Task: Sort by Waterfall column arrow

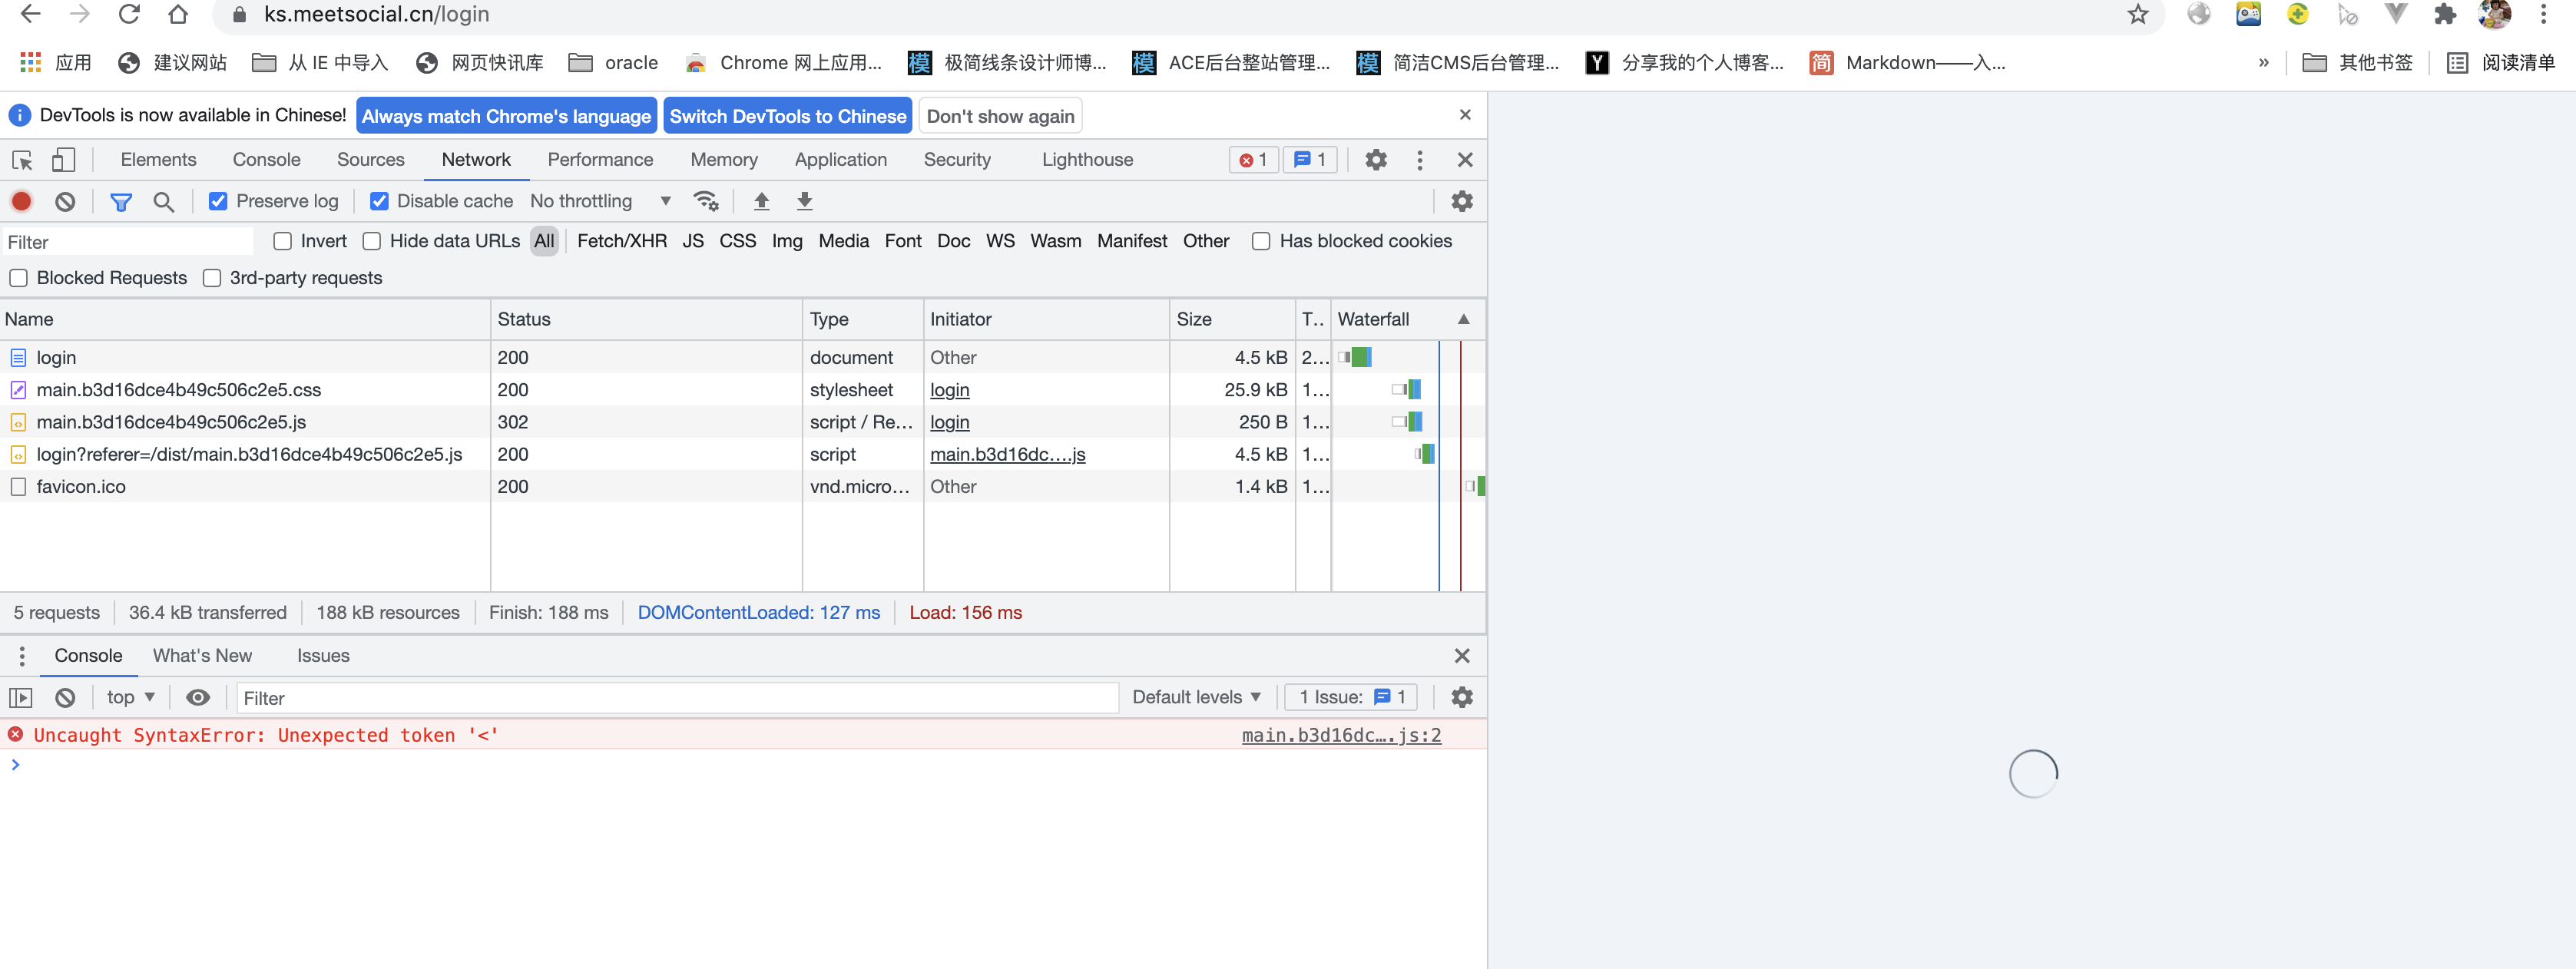Action: [x=1463, y=319]
